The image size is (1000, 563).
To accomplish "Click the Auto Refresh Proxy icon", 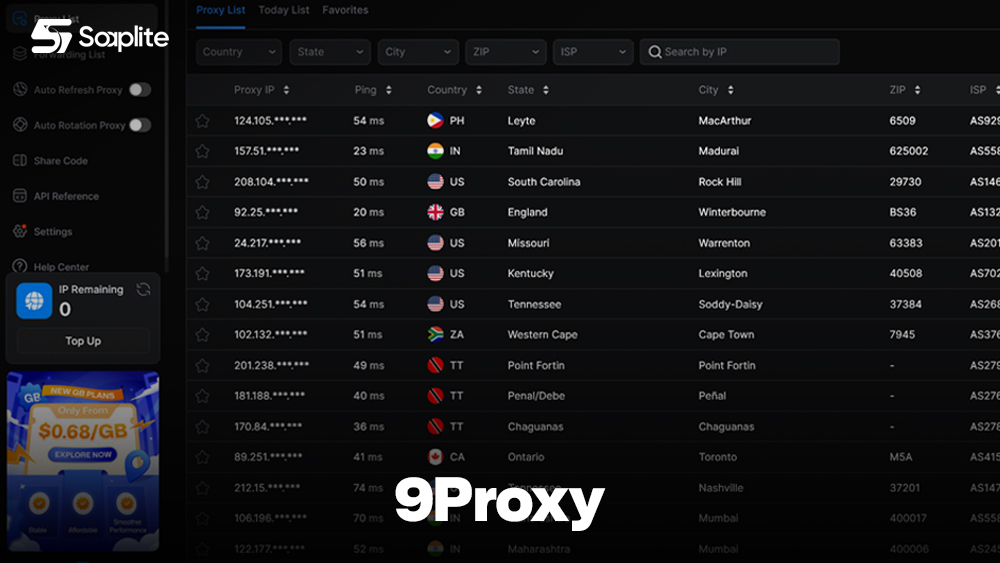I will pyautogui.click(x=20, y=89).
